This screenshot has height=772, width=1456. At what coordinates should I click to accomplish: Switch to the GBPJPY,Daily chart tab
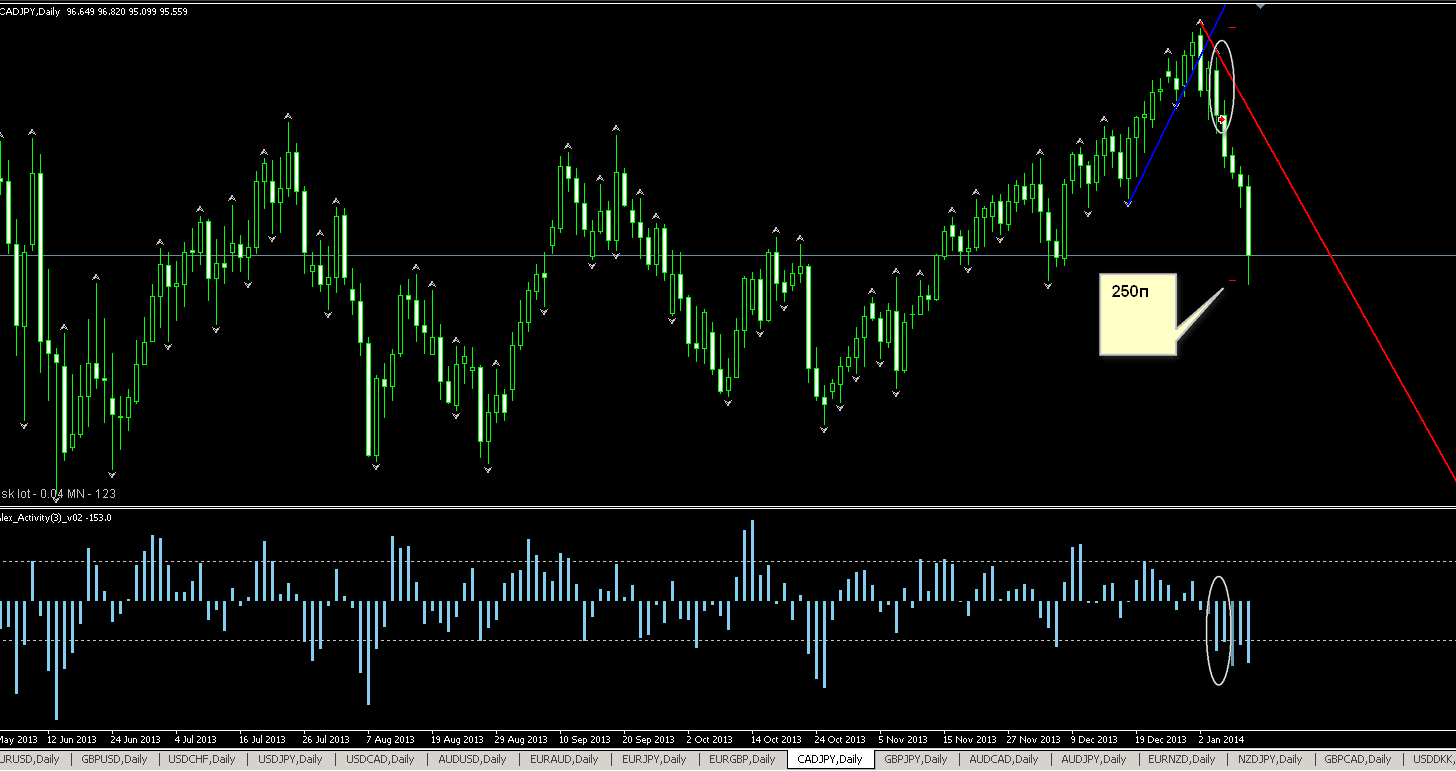pyautogui.click(x=917, y=760)
